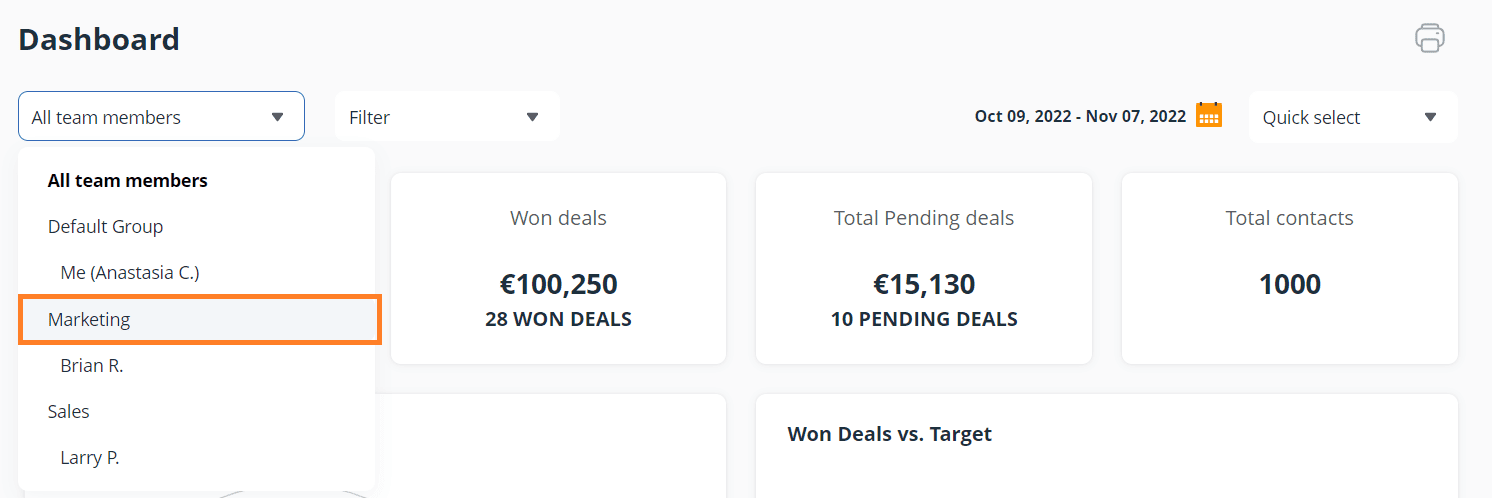Open the Total contacts card

tap(1289, 268)
